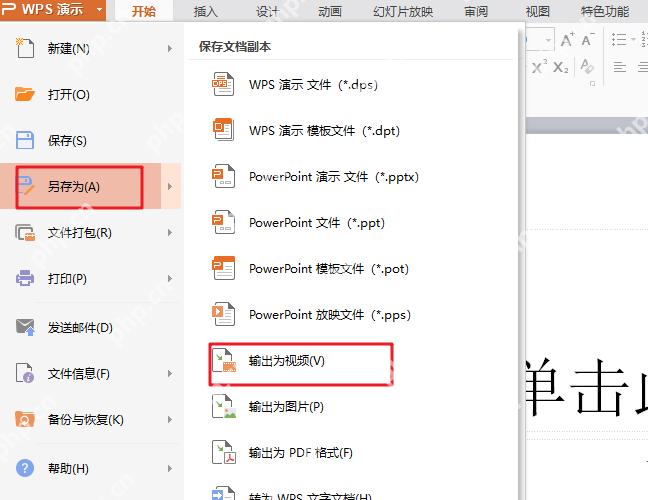Viewport: 648px width, 500px height.
Task: Select 新建(N) in file menu
Action: click(91, 48)
